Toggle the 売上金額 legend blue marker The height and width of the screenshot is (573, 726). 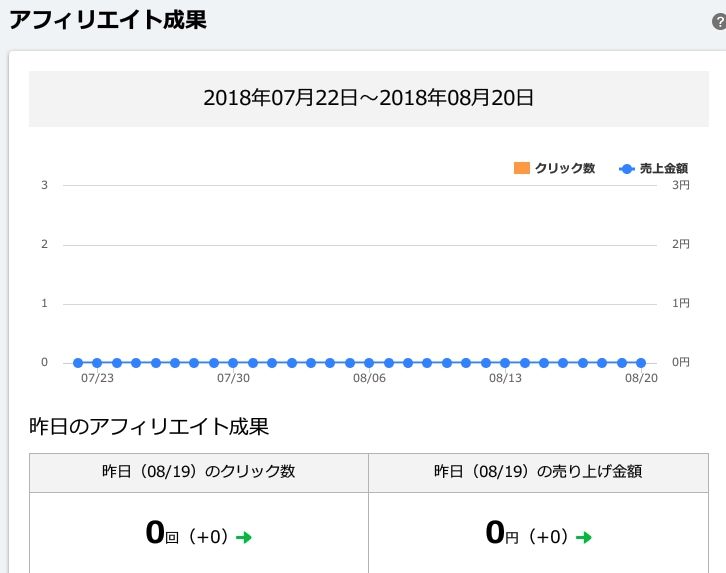pyautogui.click(x=626, y=169)
